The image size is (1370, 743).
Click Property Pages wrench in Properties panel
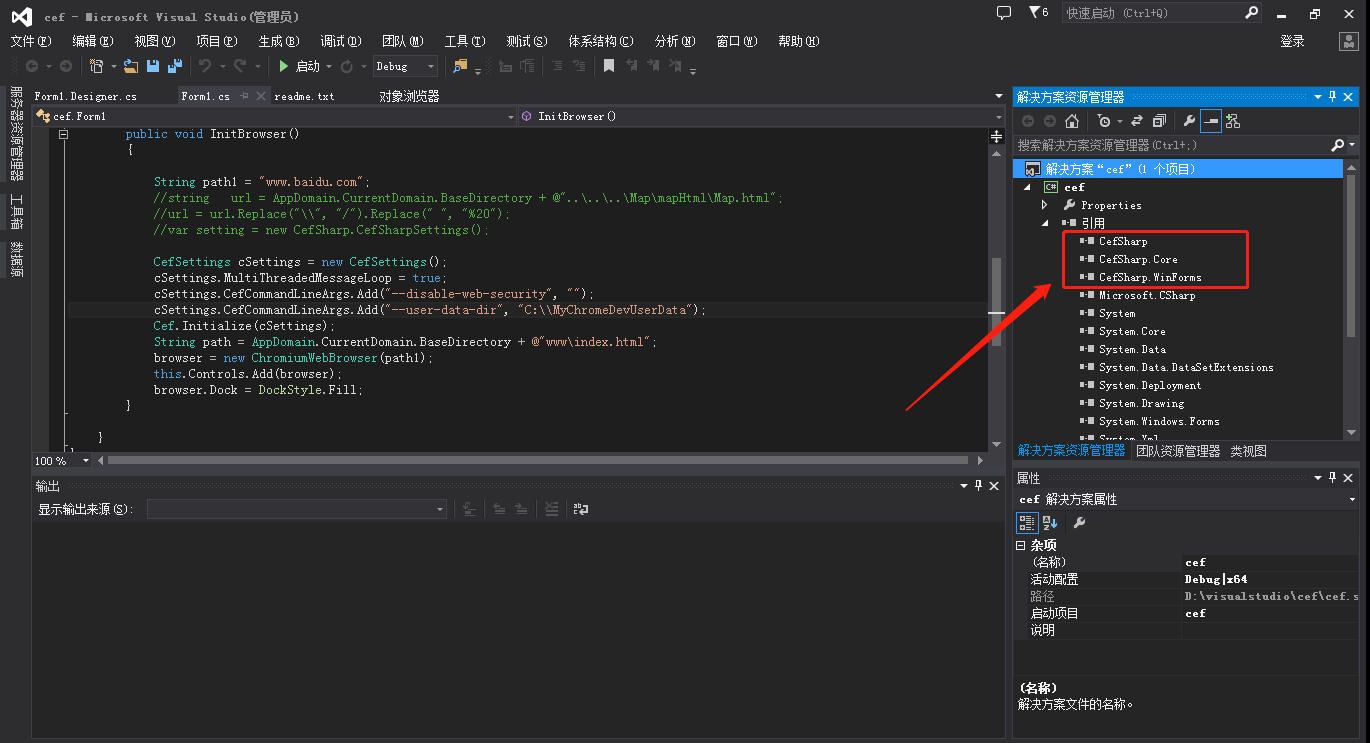(x=1080, y=522)
